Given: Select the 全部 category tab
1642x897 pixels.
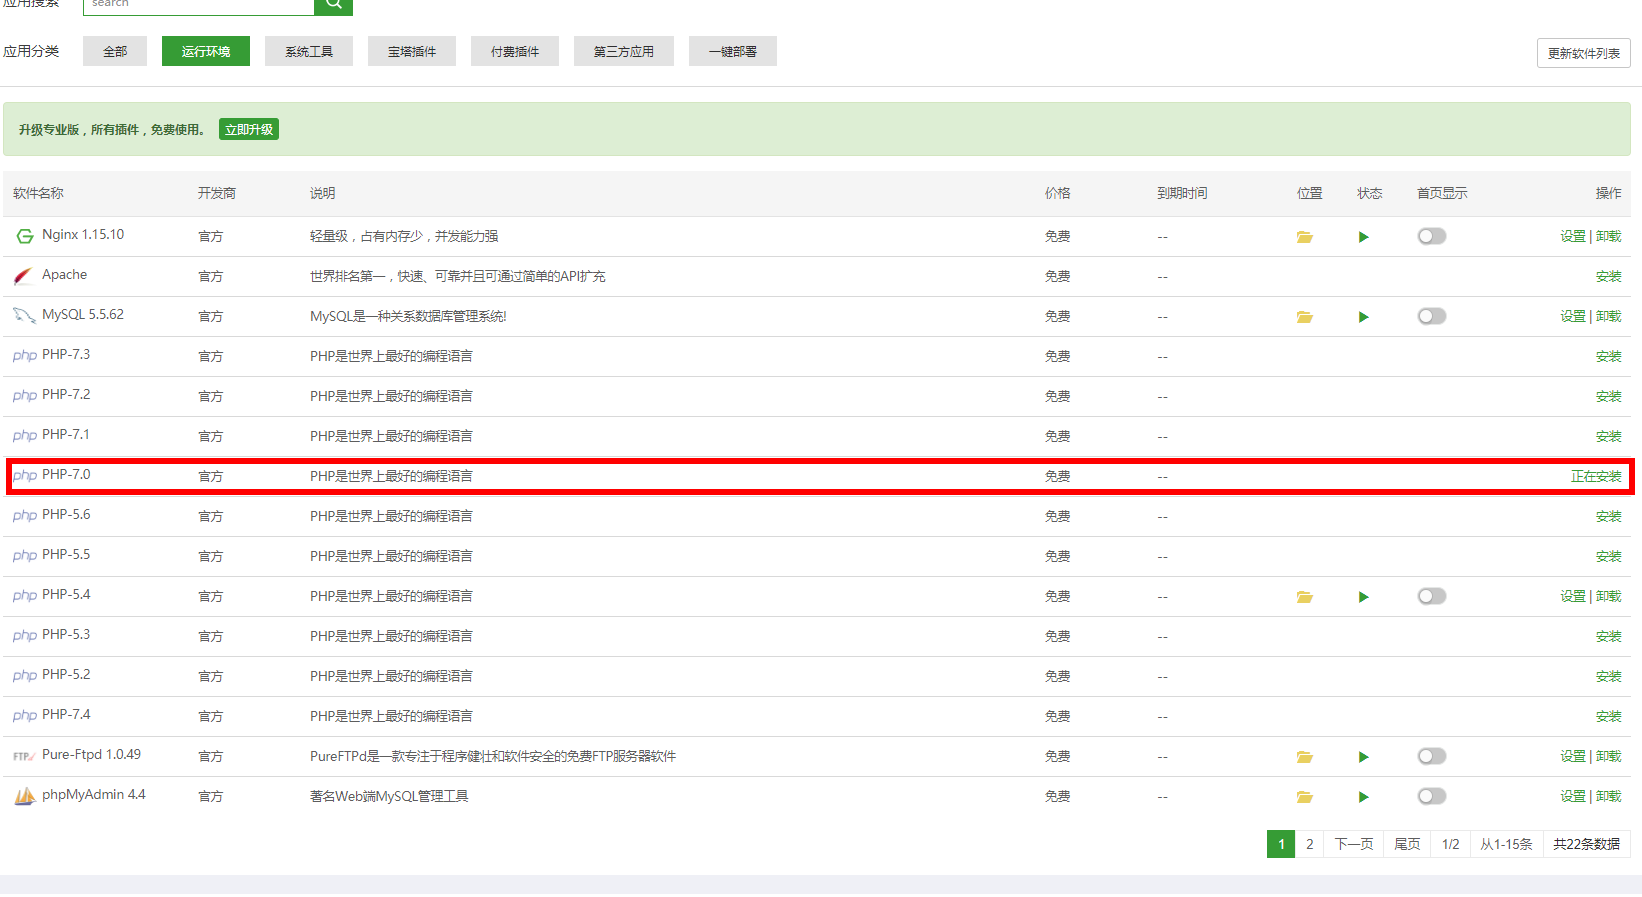Looking at the screenshot, I should (115, 51).
